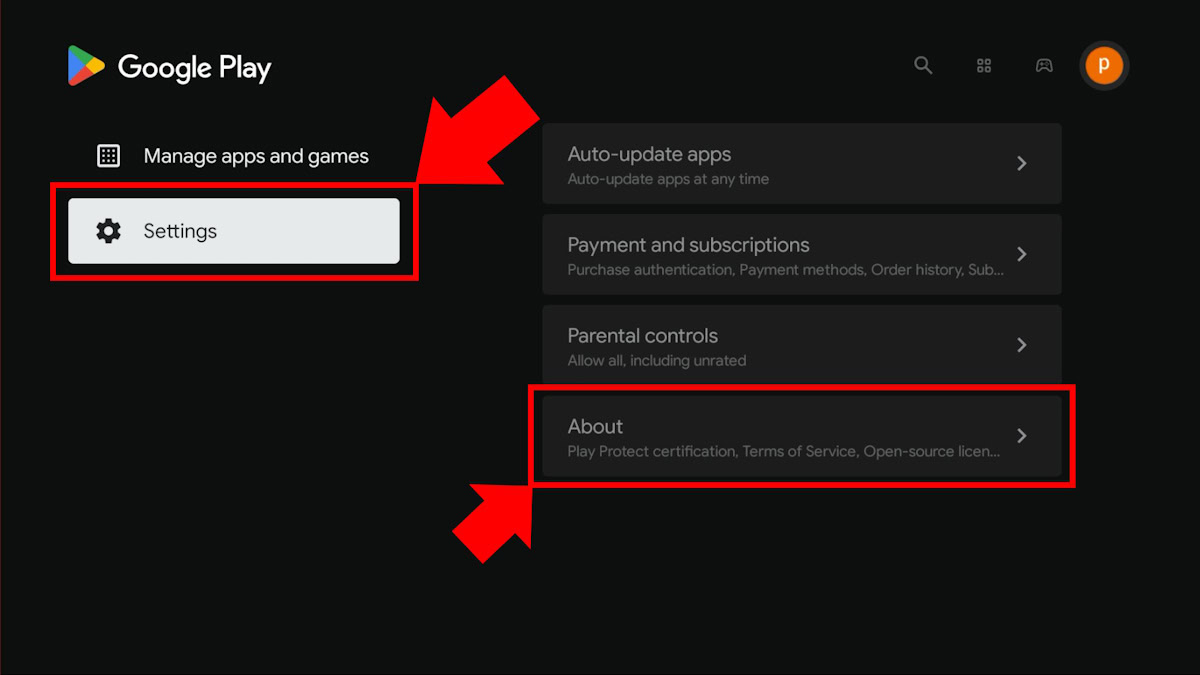Open the About section
This screenshot has height=675, width=1200.
point(802,436)
